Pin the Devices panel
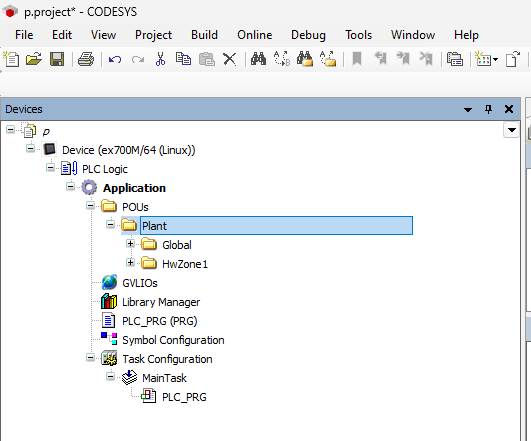The width and height of the screenshot is (531, 441). click(488, 109)
